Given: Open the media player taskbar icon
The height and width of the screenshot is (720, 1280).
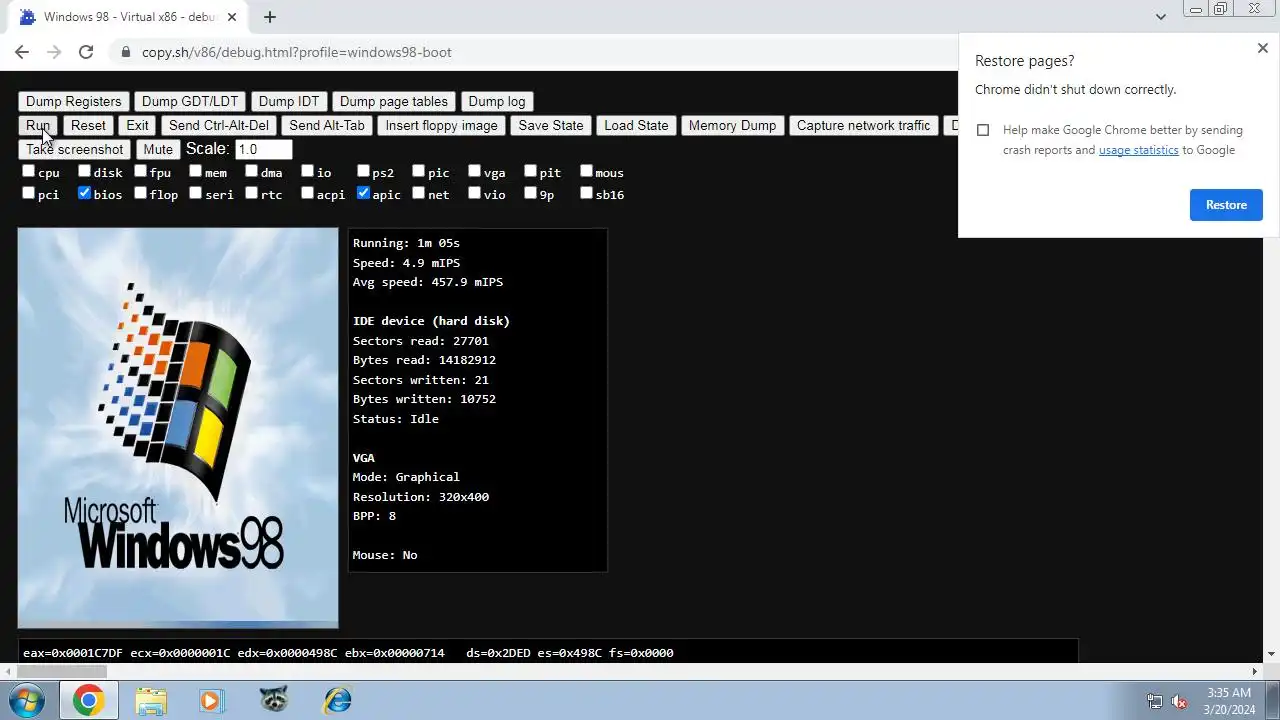Looking at the screenshot, I should [x=211, y=700].
